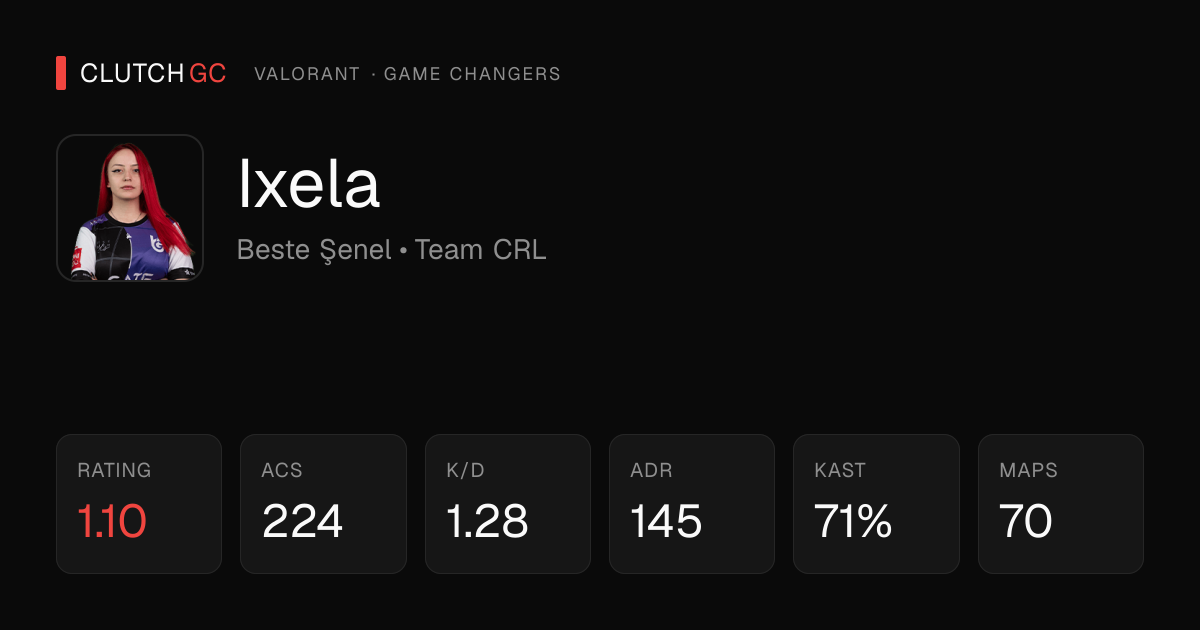This screenshot has height=630, width=1200.
Task: Select the MAPS stat card
Action: (1061, 504)
